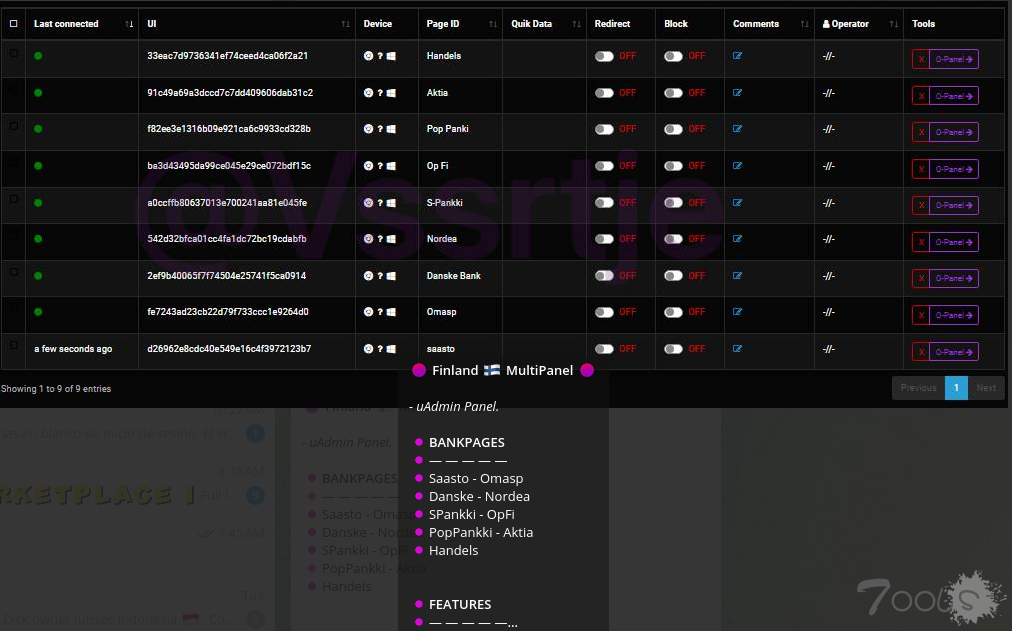Open O-Panel for Handels row
The height and width of the screenshot is (631, 1012).
(954, 59)
